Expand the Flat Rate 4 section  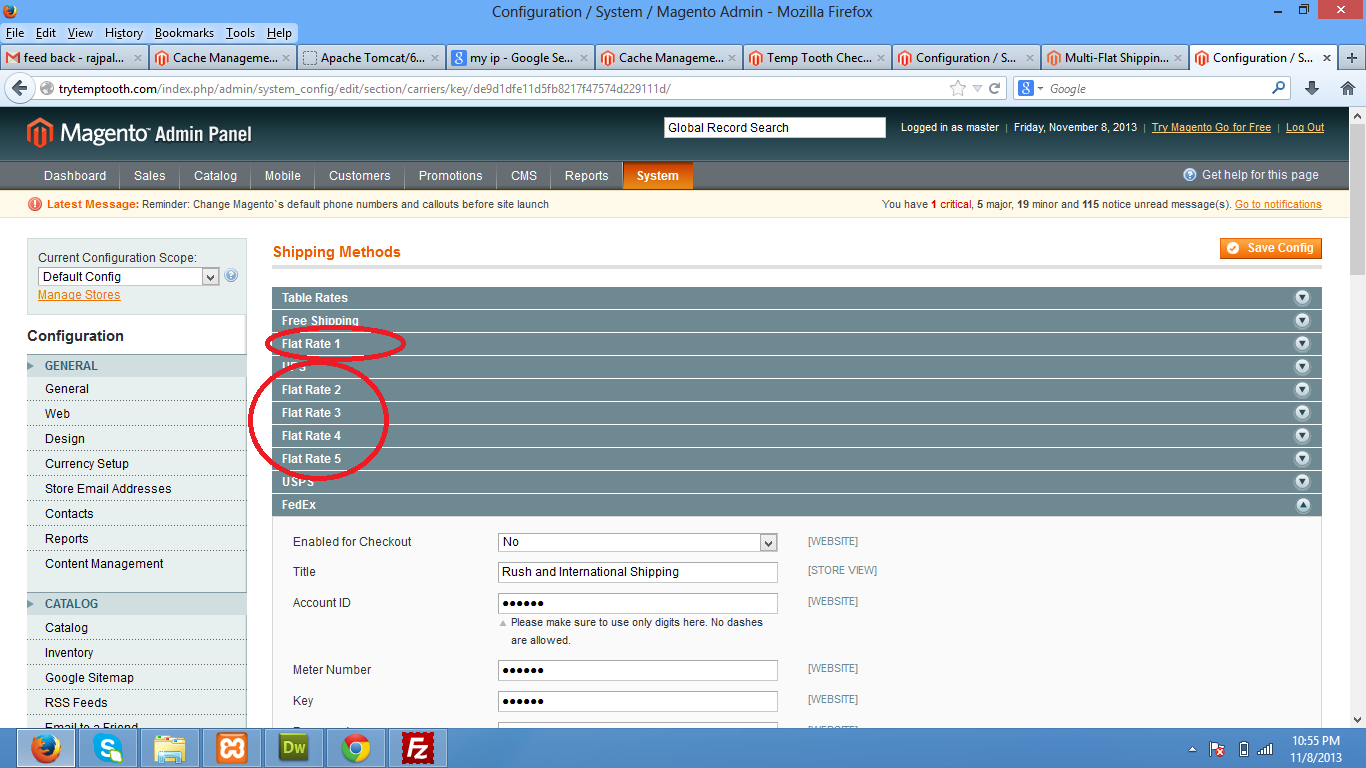coord(796,435)
